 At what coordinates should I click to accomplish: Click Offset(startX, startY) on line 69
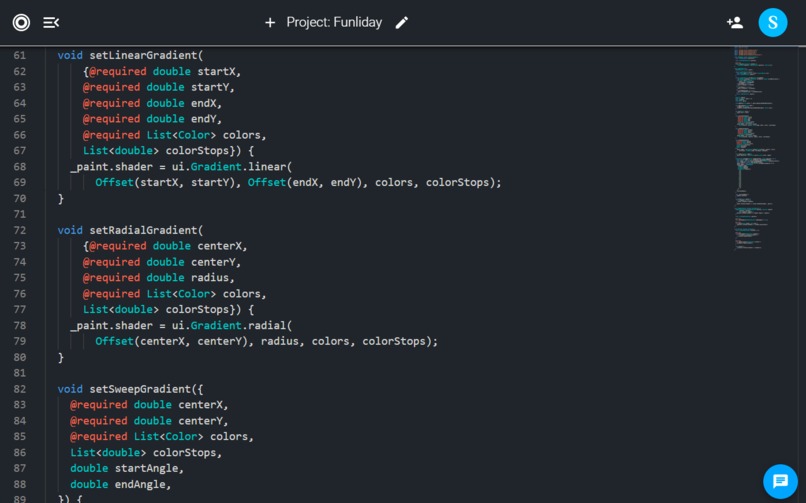click(x=168, y=182)
